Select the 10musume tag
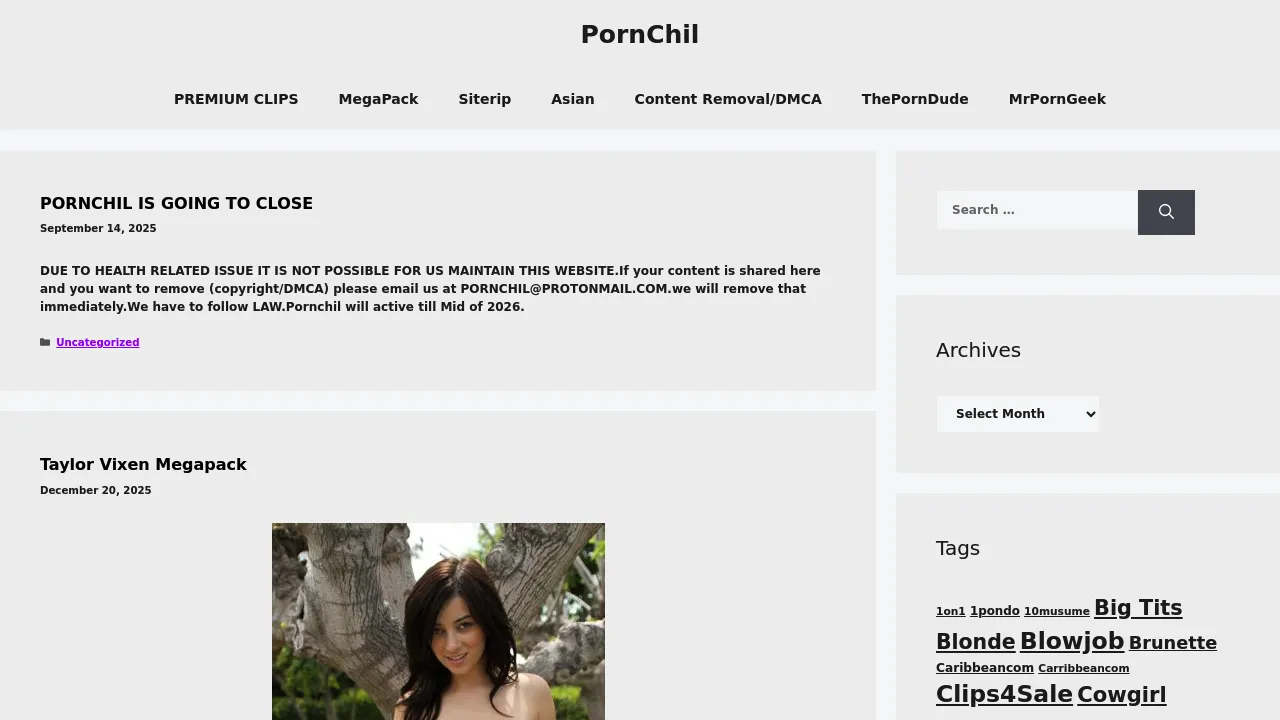The image size is (1280, 720). coord(1057,611)
